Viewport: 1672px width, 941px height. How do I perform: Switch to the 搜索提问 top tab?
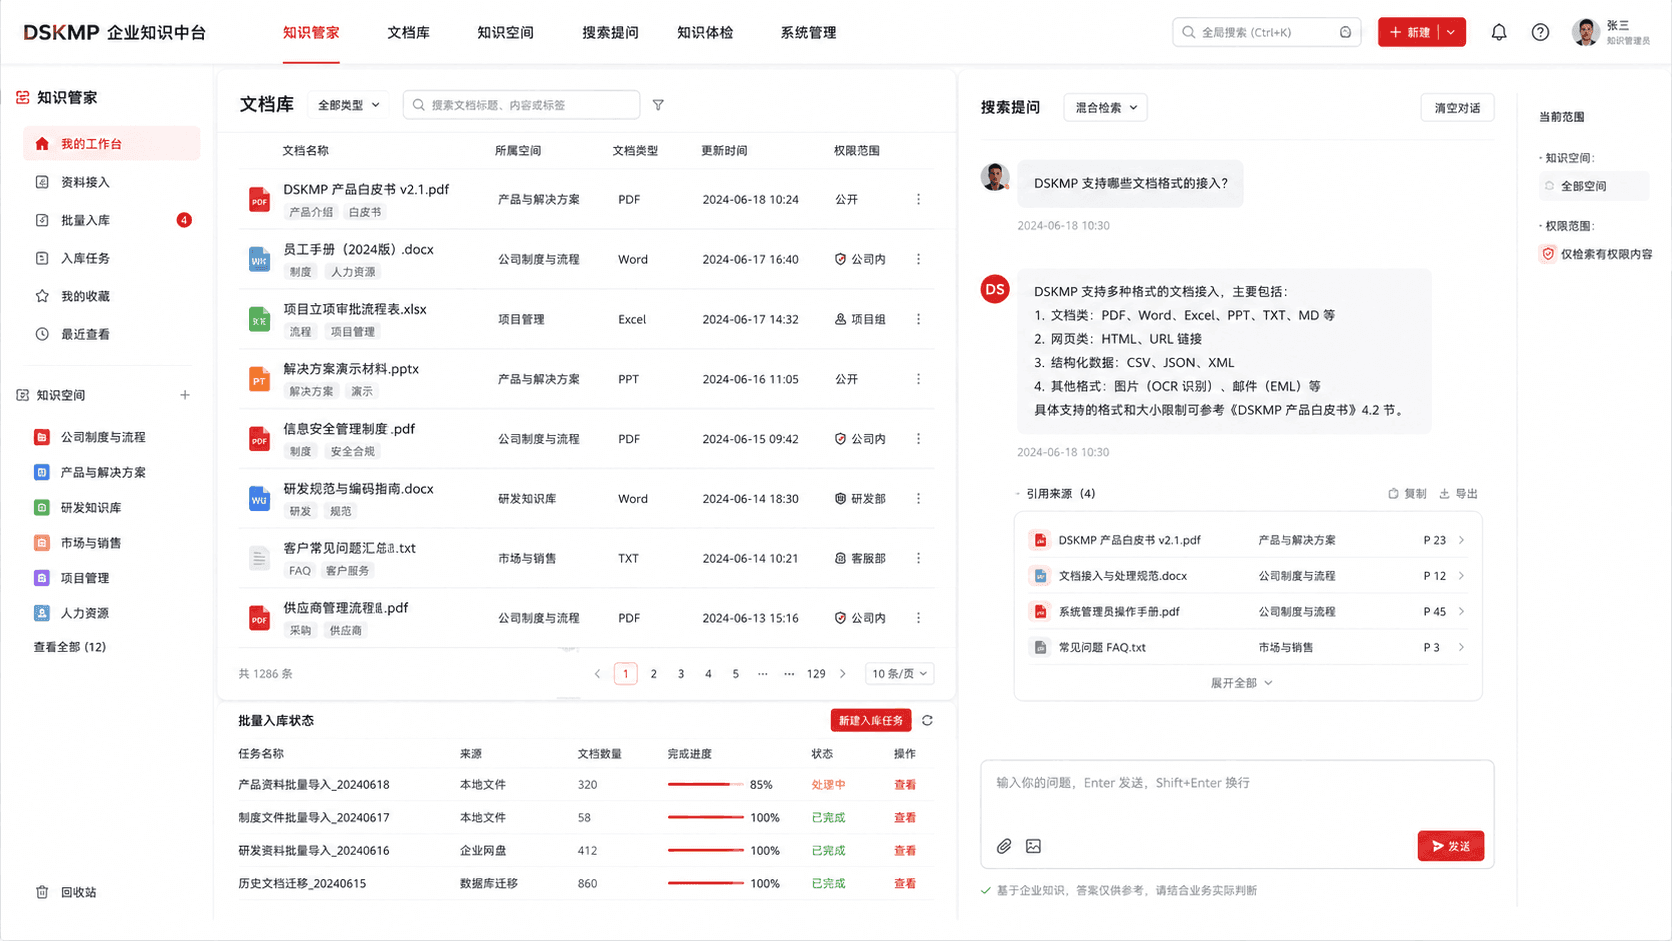click(610, 32)
